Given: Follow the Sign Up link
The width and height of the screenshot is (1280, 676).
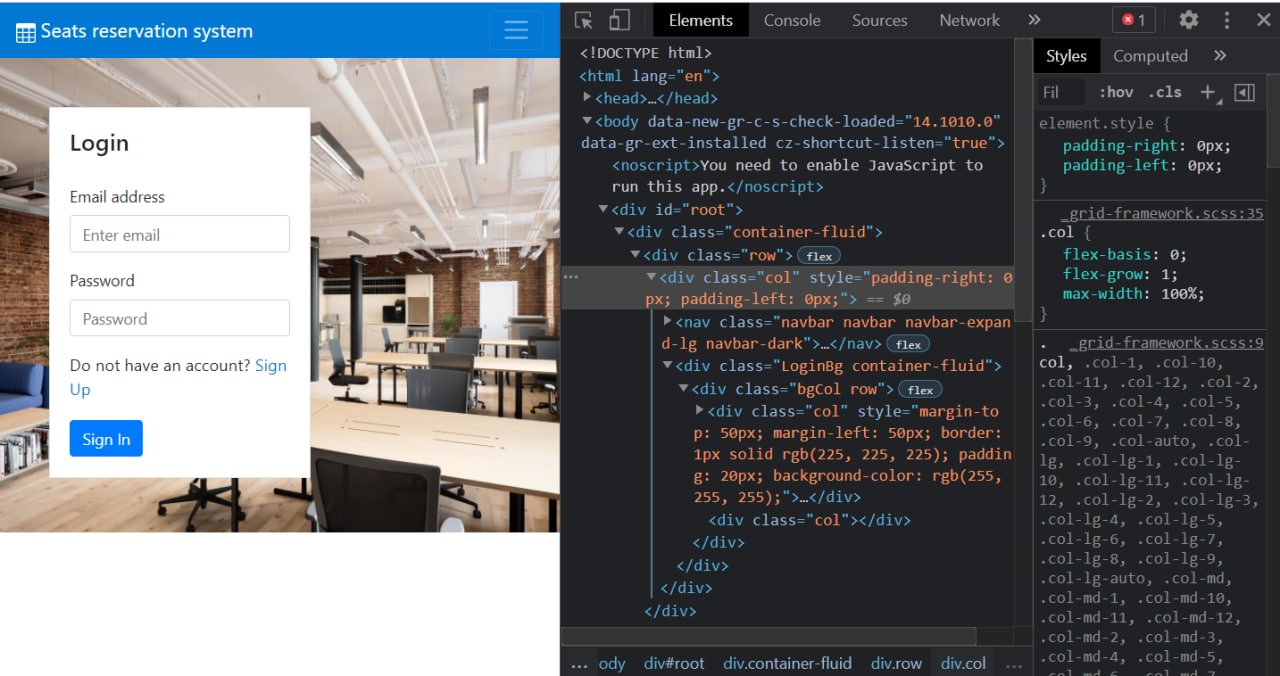Looking at the screenshot, I should (178, 377).
